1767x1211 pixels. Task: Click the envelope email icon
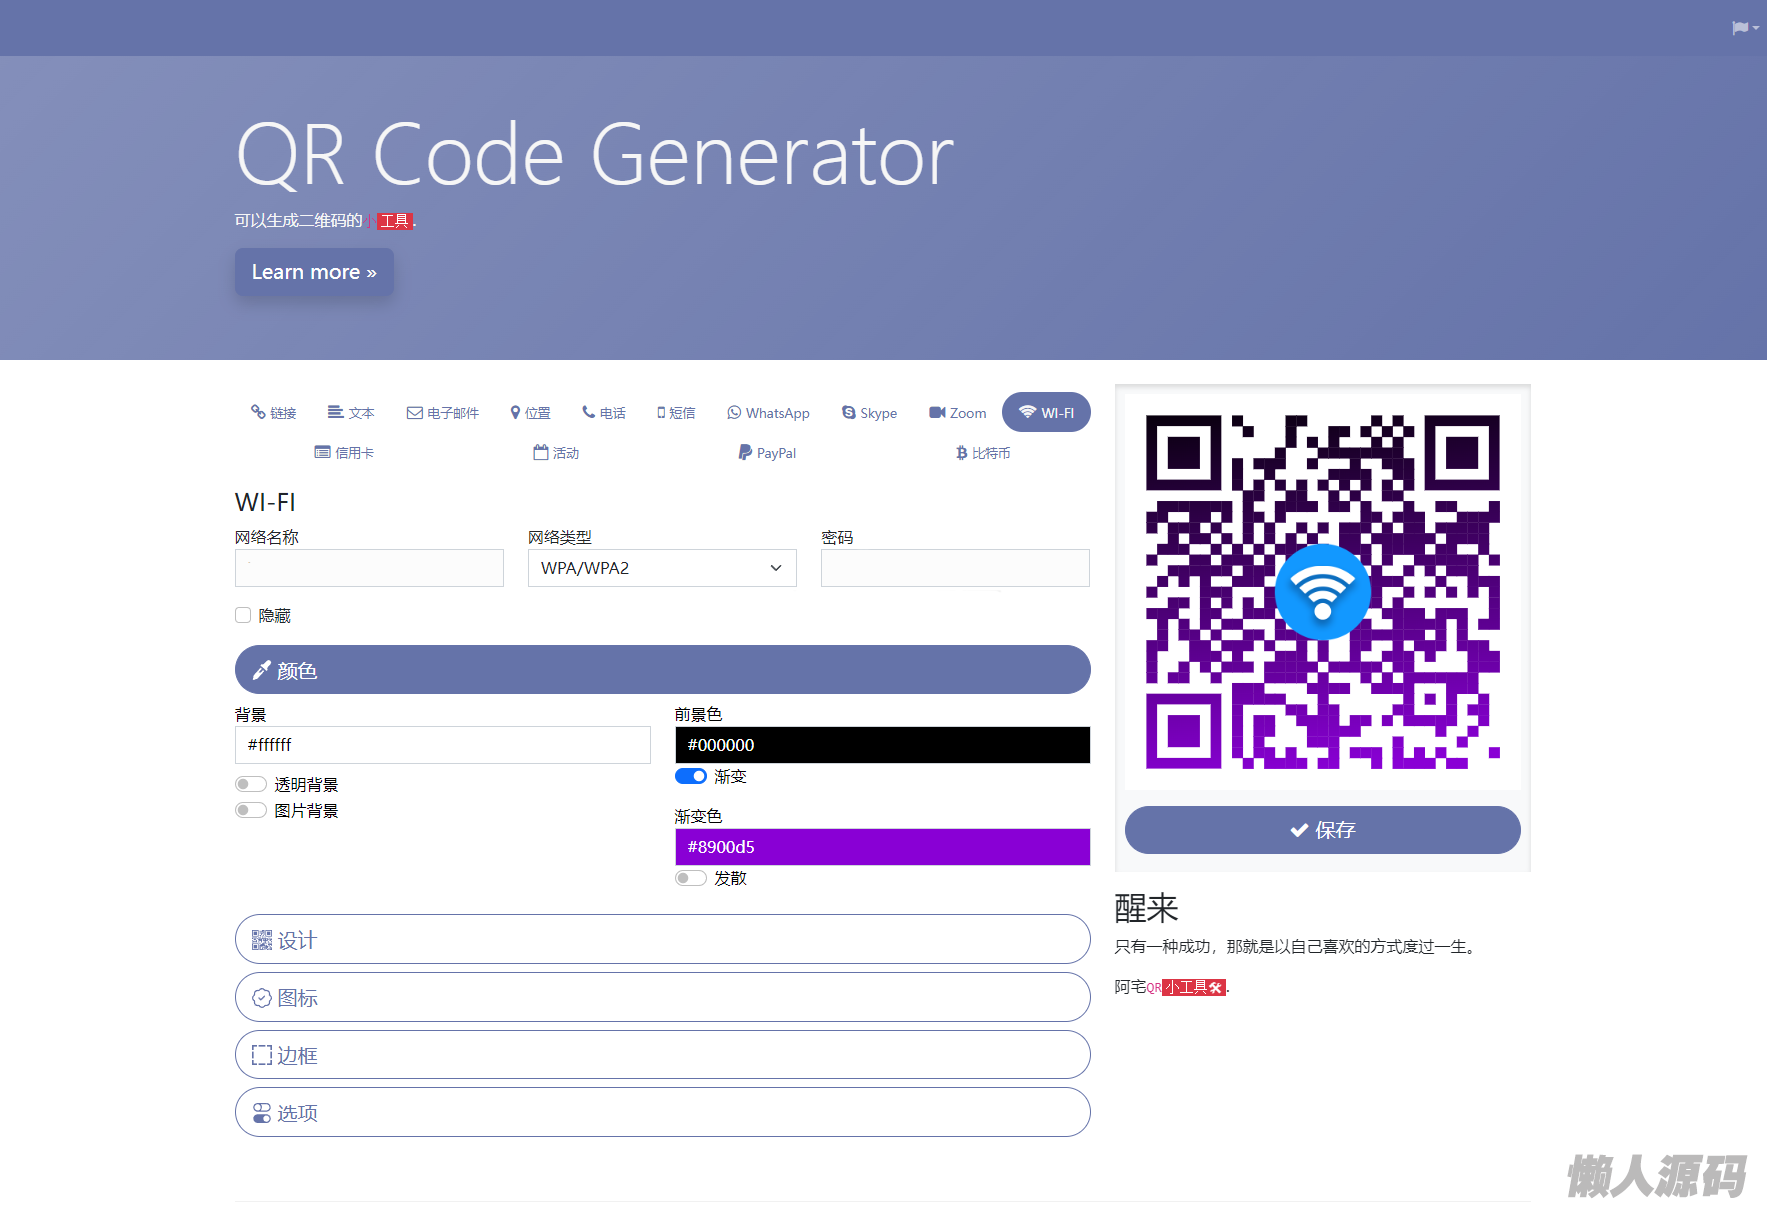point(415,413)
